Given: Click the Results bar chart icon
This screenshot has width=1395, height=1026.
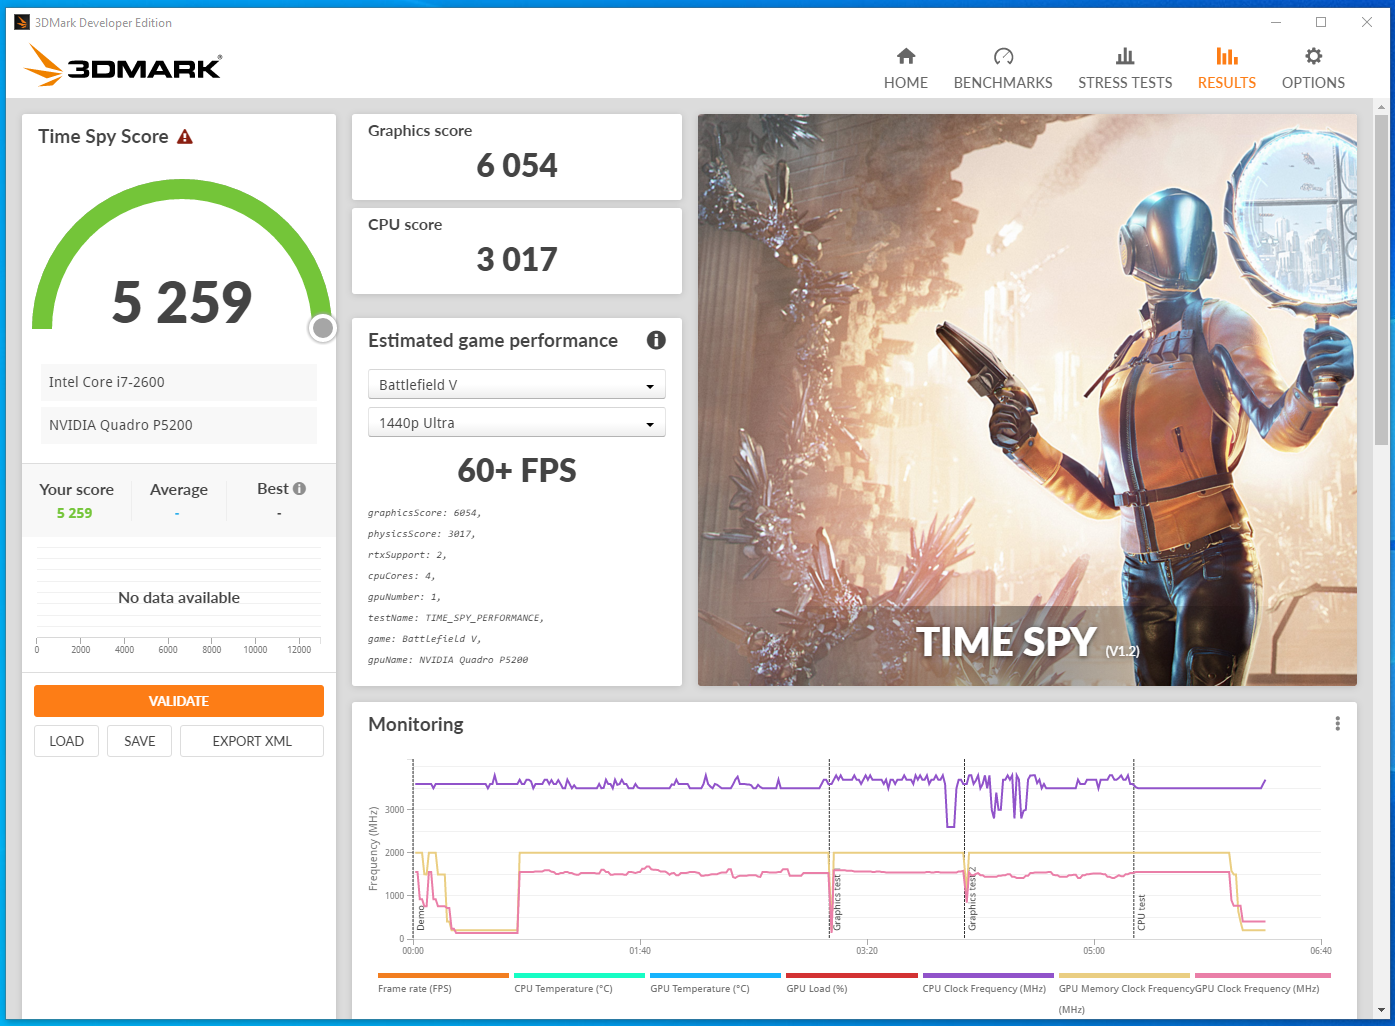Looking at the screenshot, I should (x=1227, y=56).
